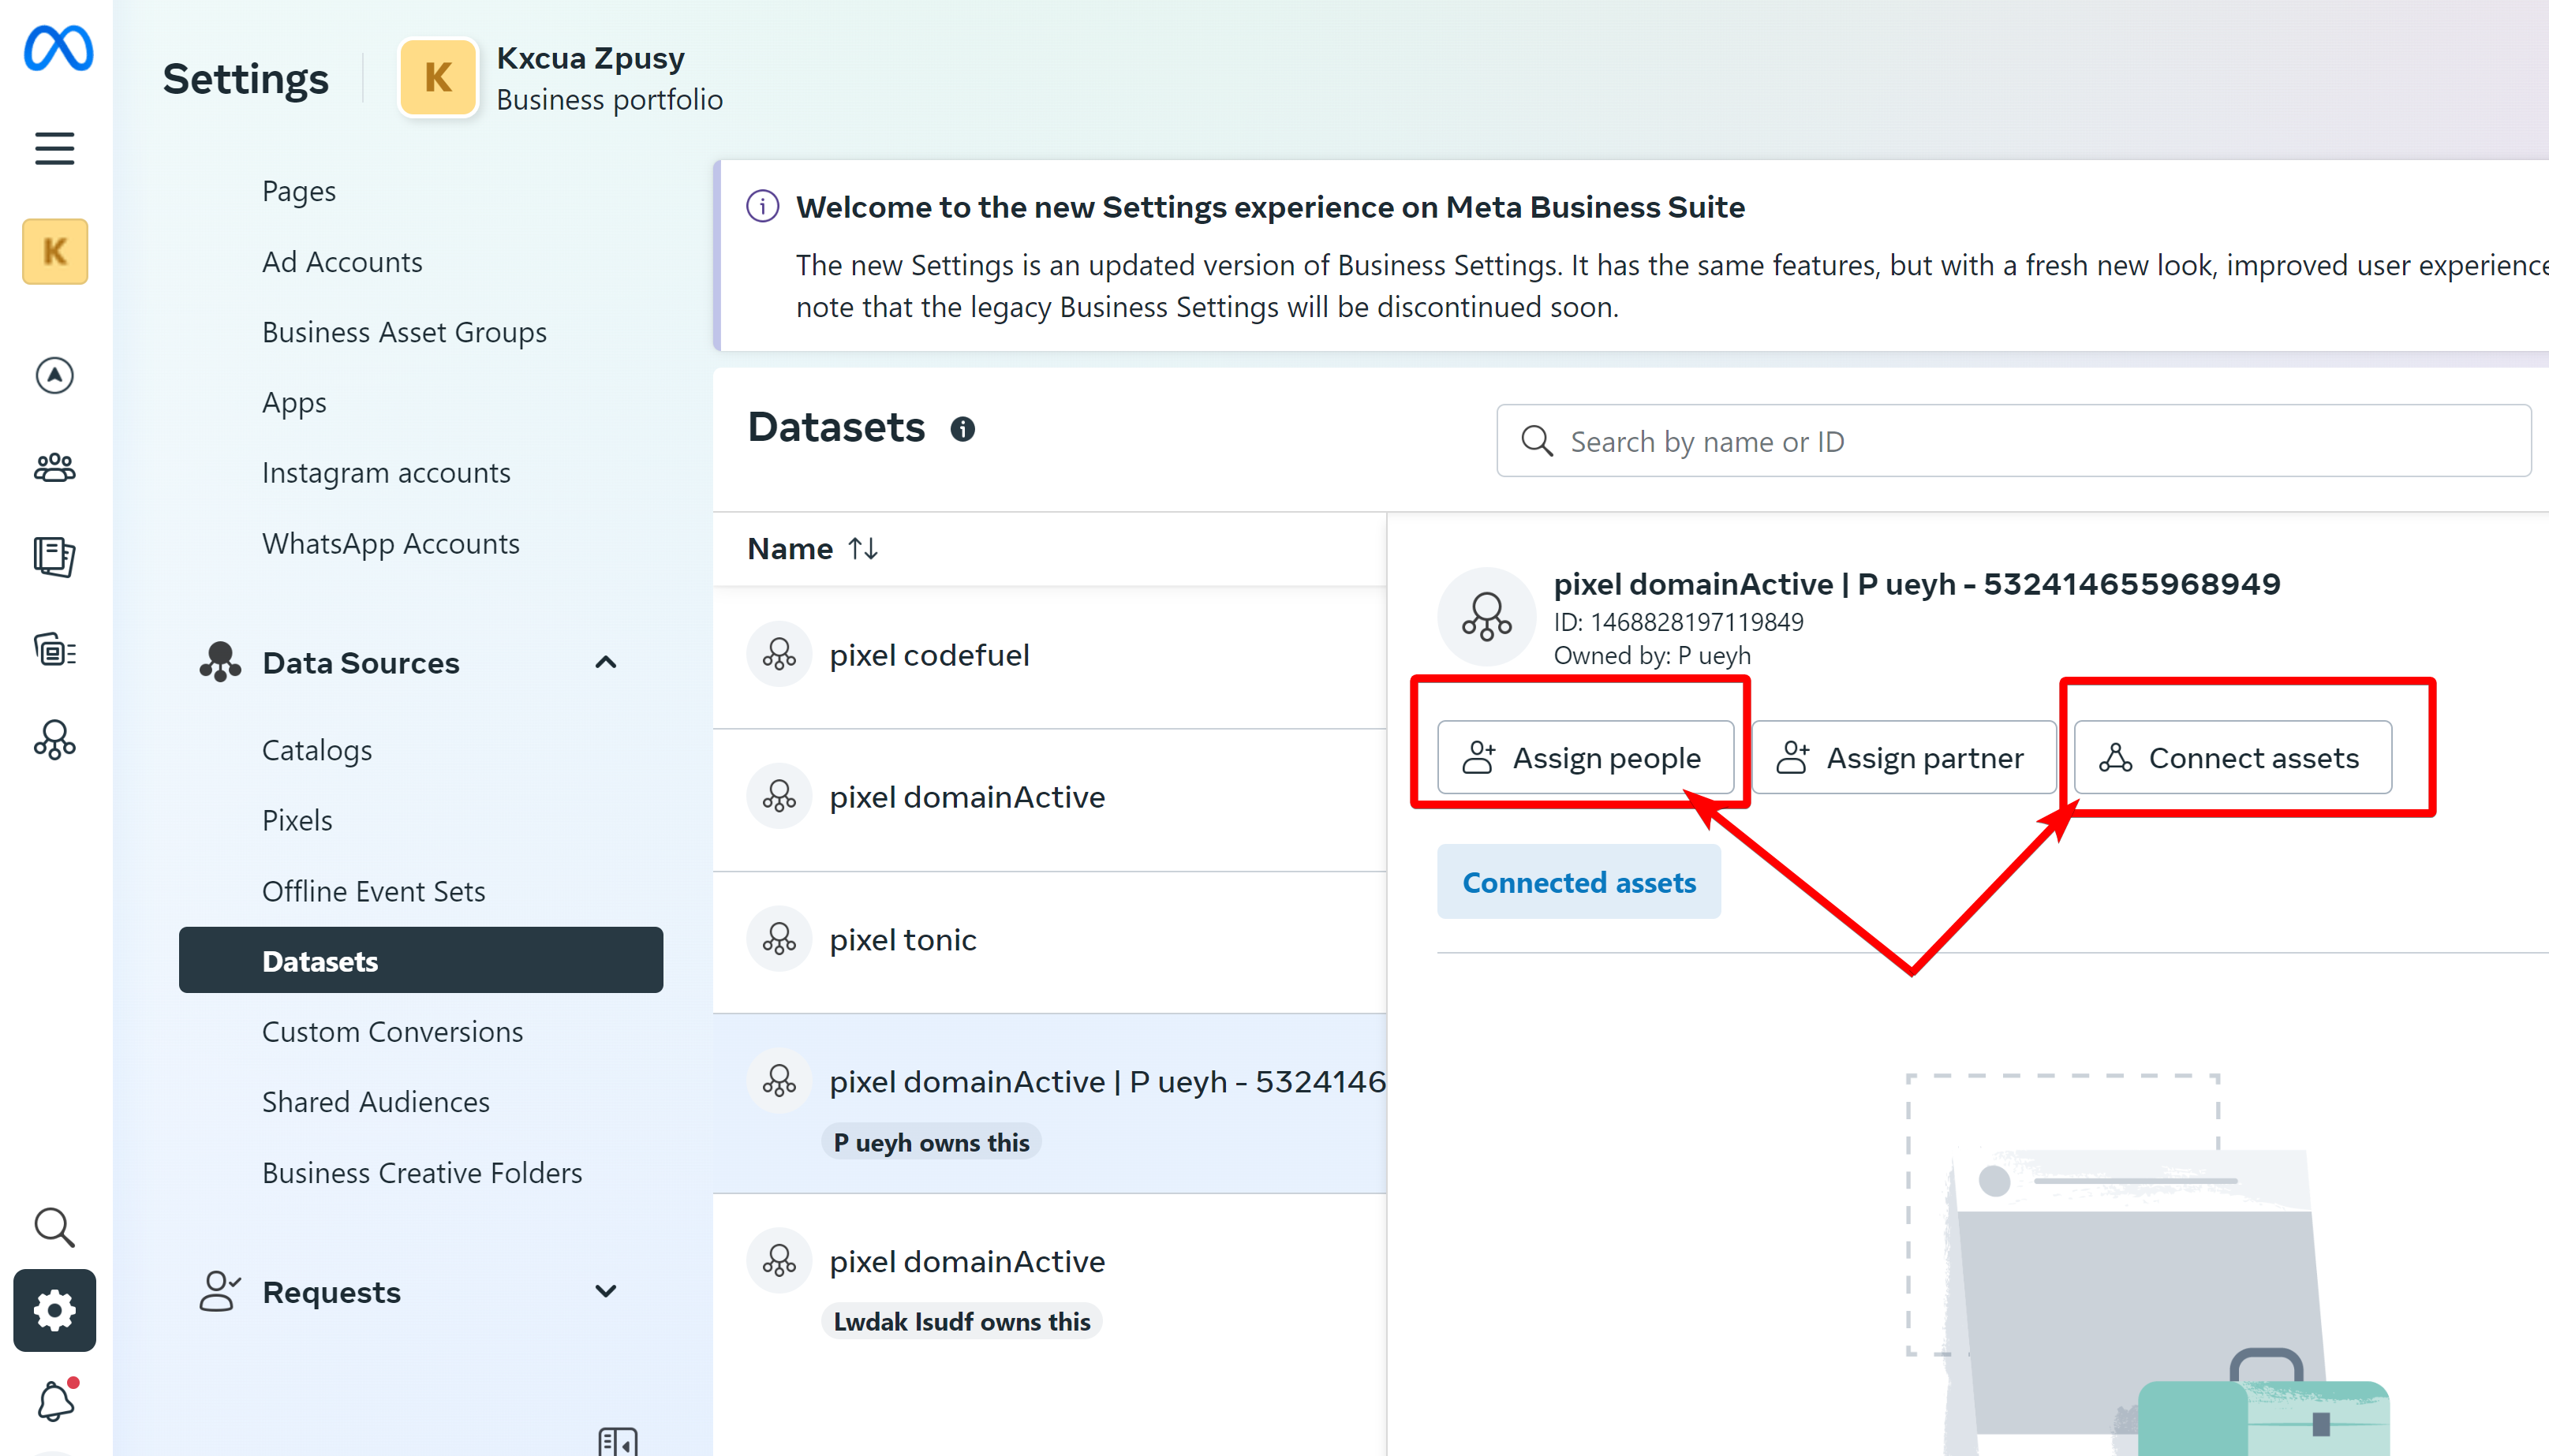
Task: Open the hamburger menu icon
Action: 55,148
